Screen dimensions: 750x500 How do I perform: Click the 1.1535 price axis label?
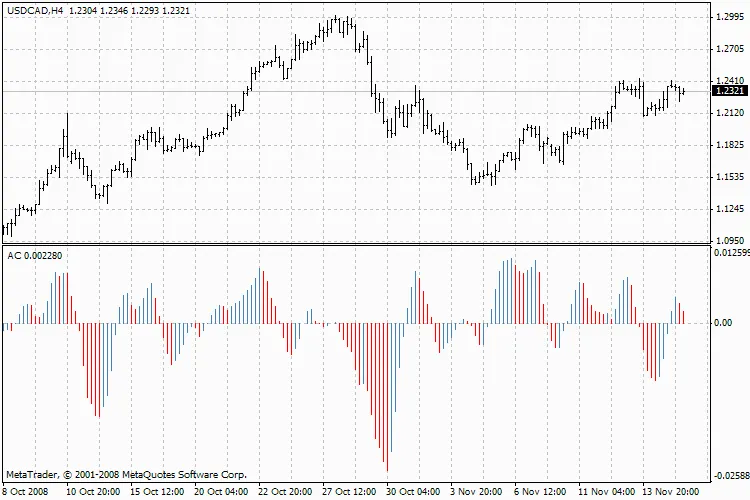[x=729, y=177]
